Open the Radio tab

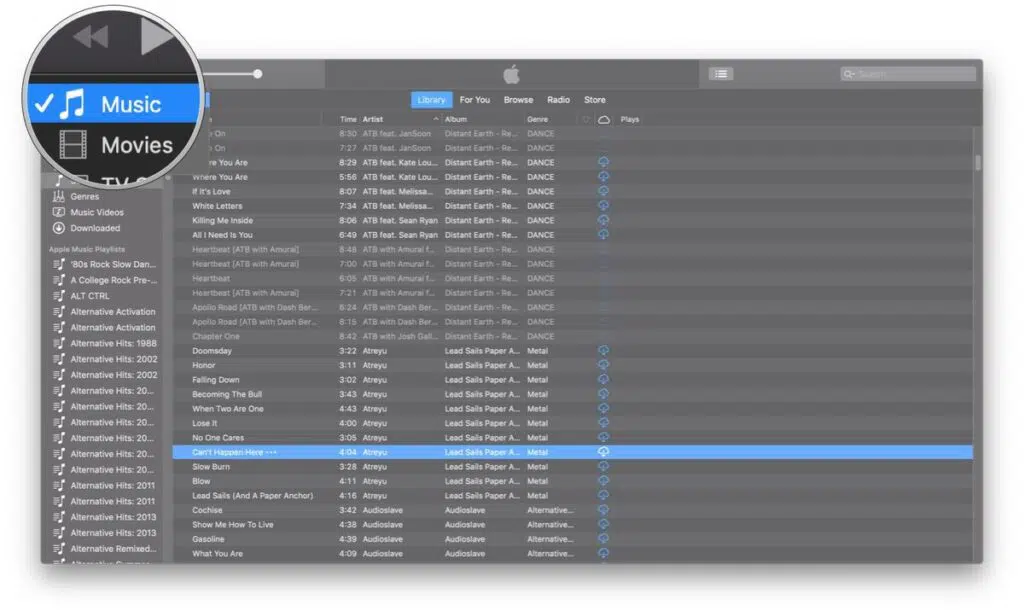[558, 100]
